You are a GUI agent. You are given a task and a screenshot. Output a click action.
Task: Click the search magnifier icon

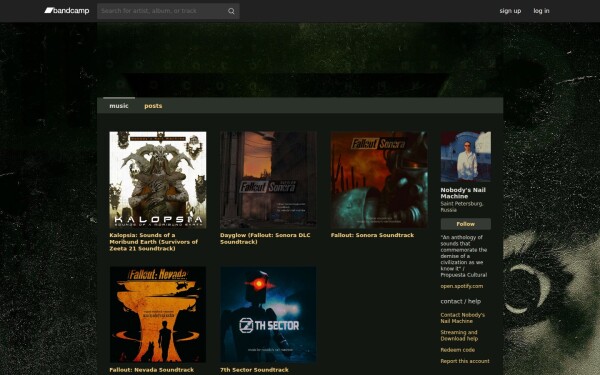click(x=231, y=11)
